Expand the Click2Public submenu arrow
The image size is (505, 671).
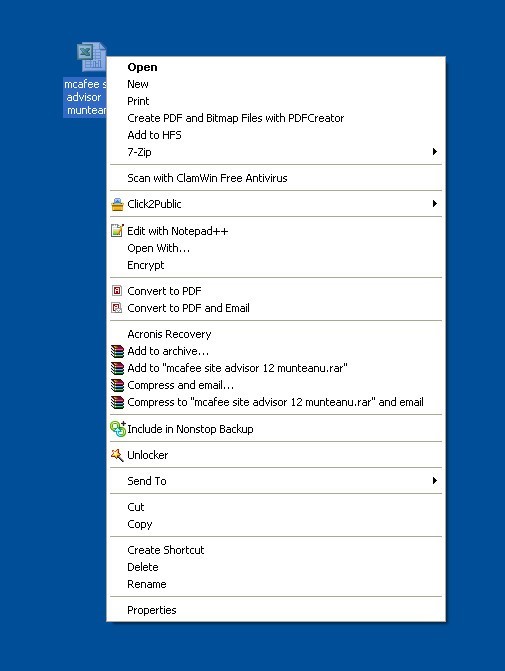(x=434, y=203)
